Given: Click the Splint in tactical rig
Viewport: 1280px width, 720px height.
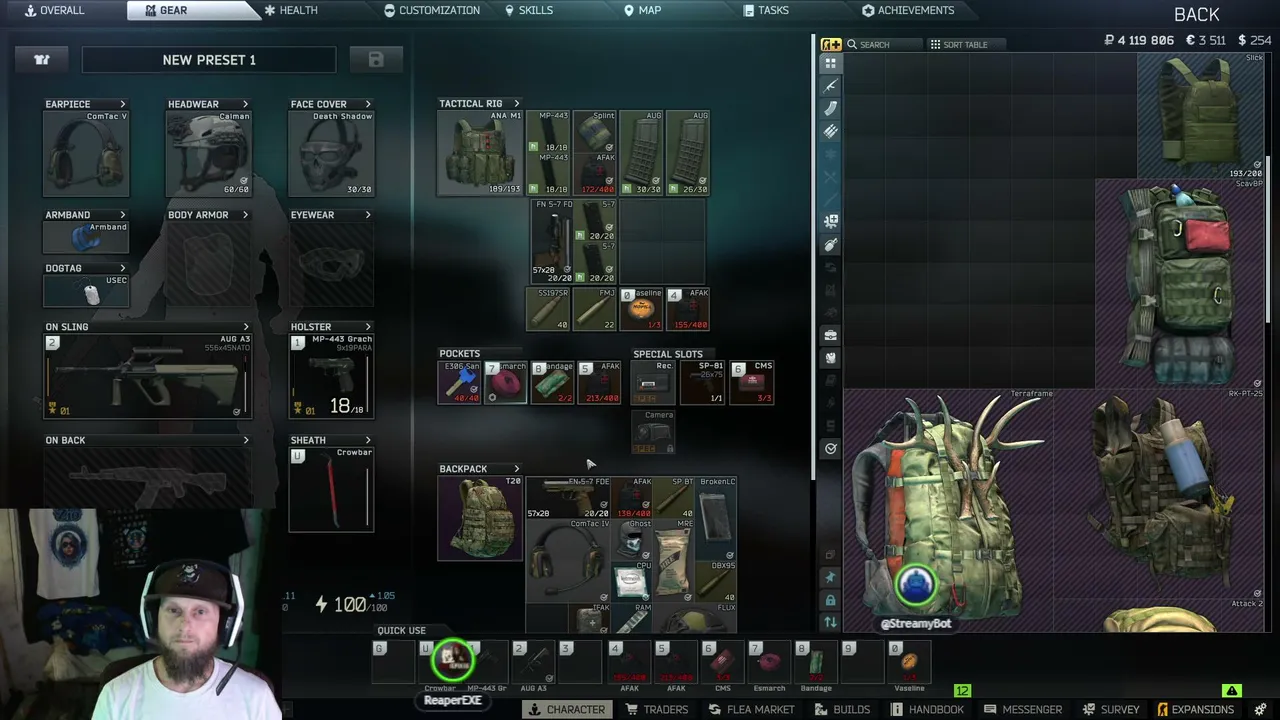Looking at the screenshot, I should 597,131.
